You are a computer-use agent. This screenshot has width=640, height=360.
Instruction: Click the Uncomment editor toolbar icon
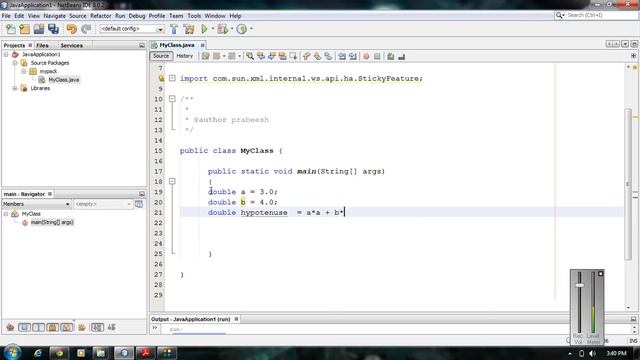click(x=402, y=56)
